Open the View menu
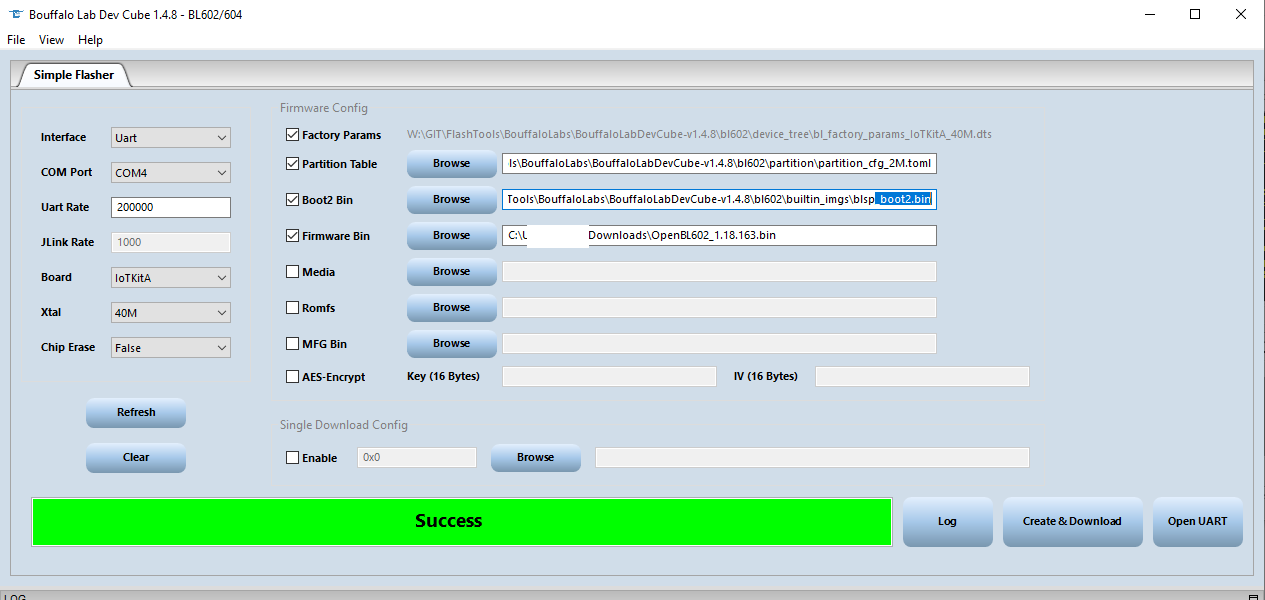This screenshot has height=600, width=1265. (51, 40)
